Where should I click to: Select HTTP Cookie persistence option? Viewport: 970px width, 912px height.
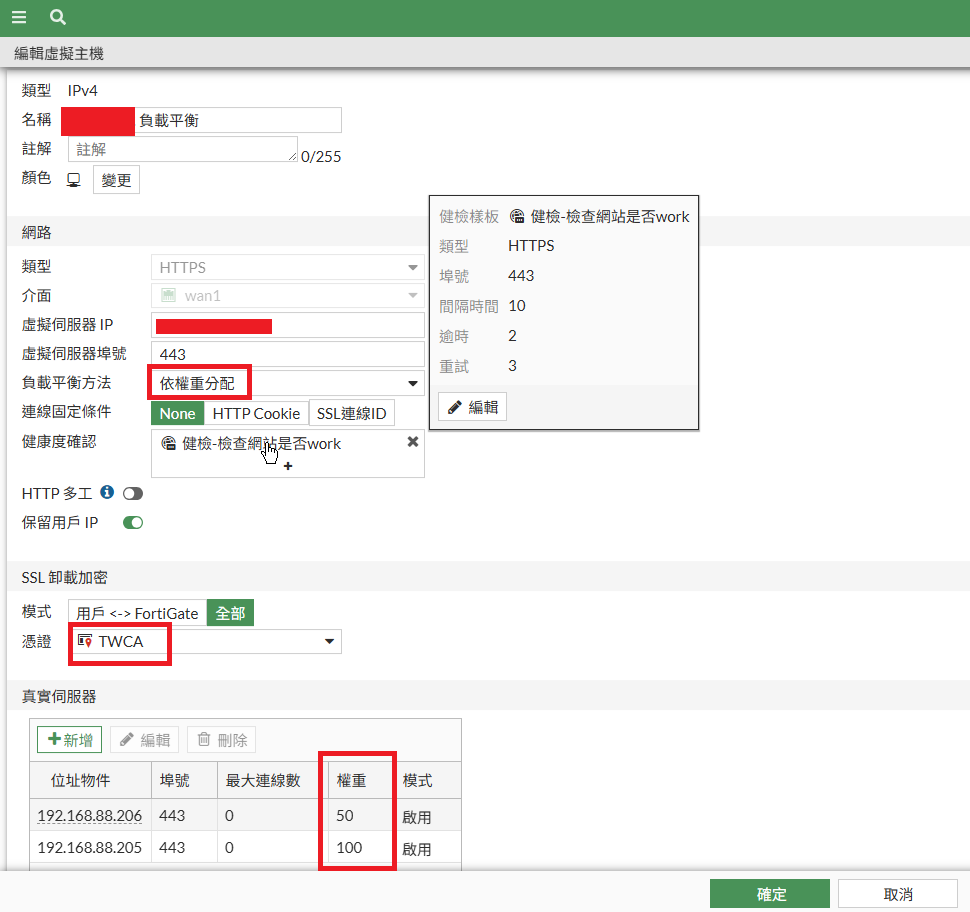click(256, 413)
